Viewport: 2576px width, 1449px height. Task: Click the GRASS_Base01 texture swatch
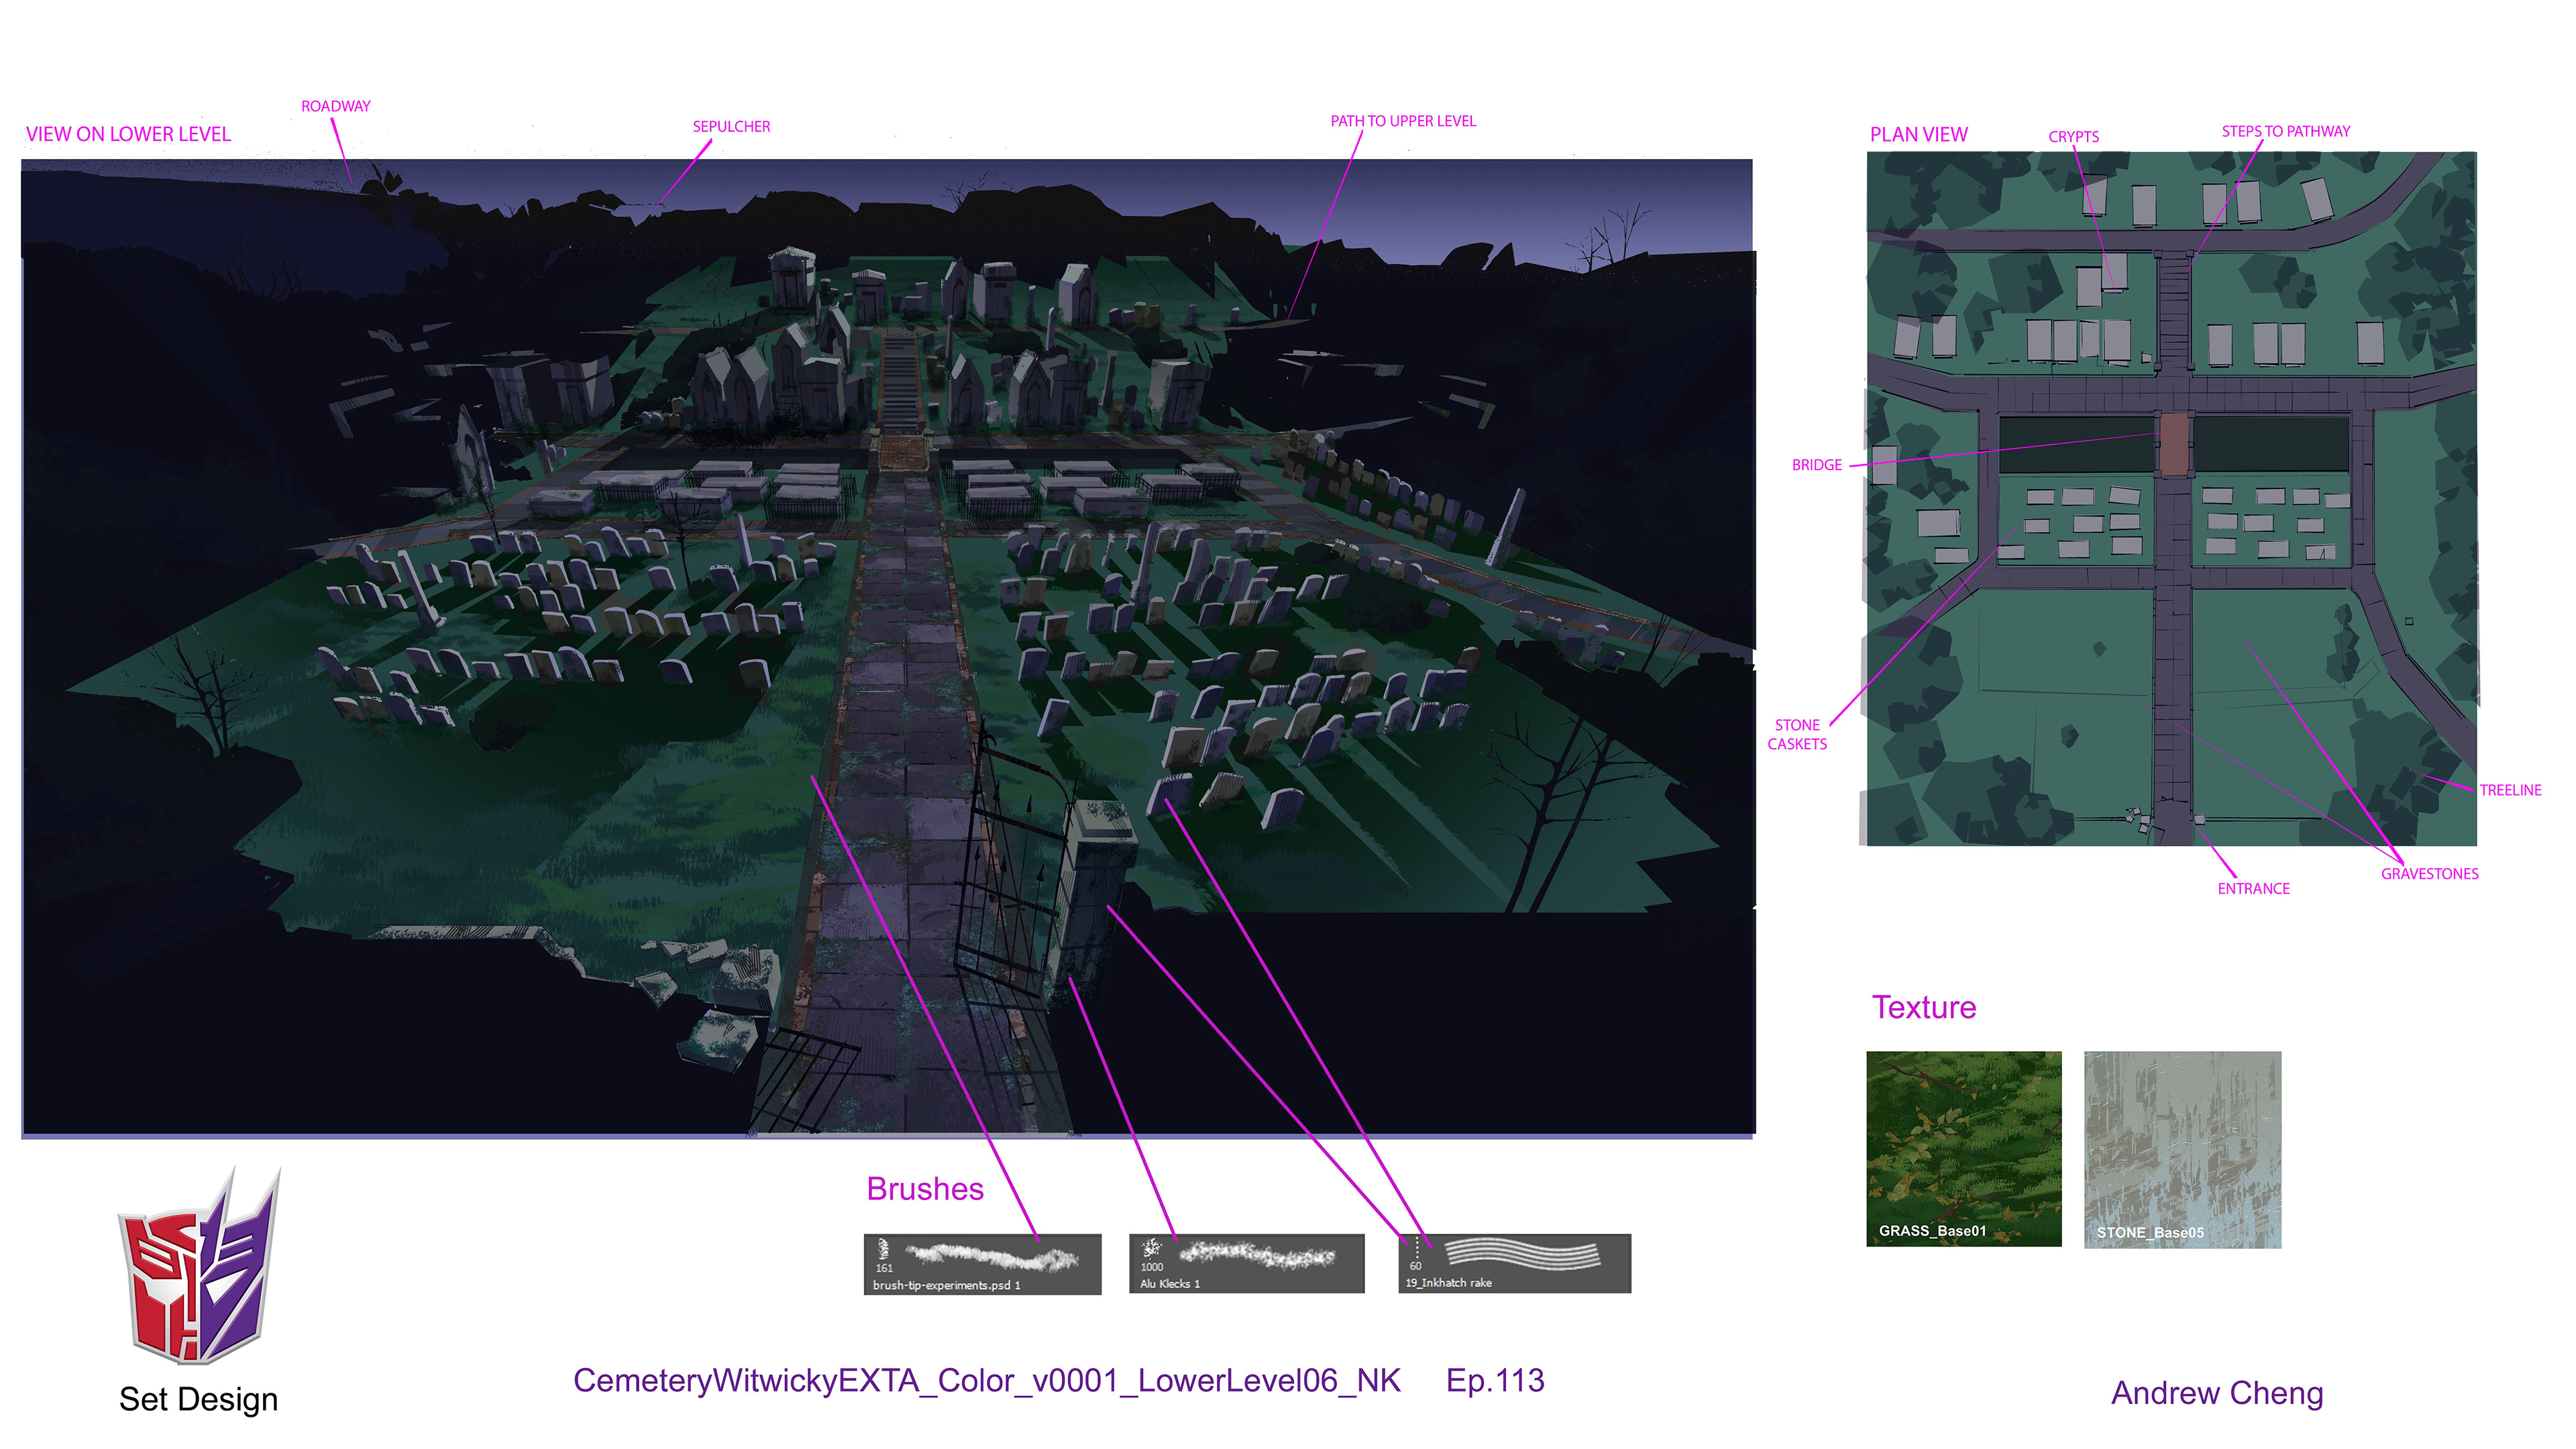pos(1963,1148)
